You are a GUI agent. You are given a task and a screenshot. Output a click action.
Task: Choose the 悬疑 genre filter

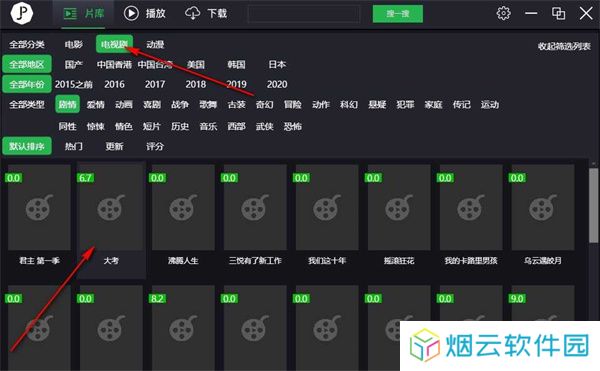(x=377, y=104)
